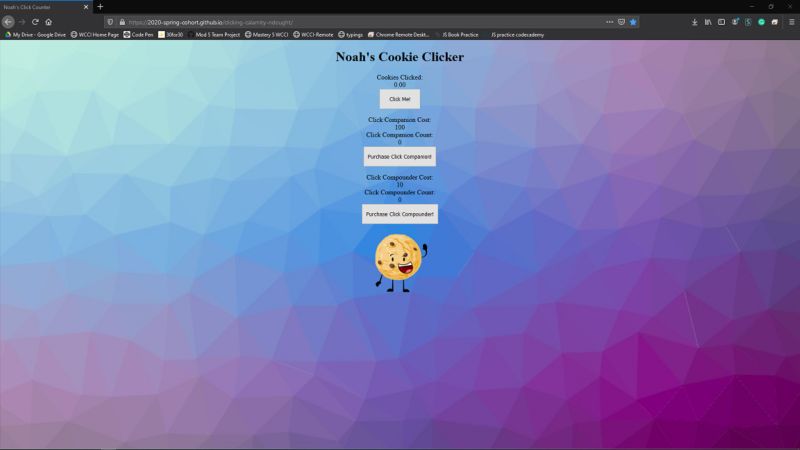Reload the current page

click(35, 22)
